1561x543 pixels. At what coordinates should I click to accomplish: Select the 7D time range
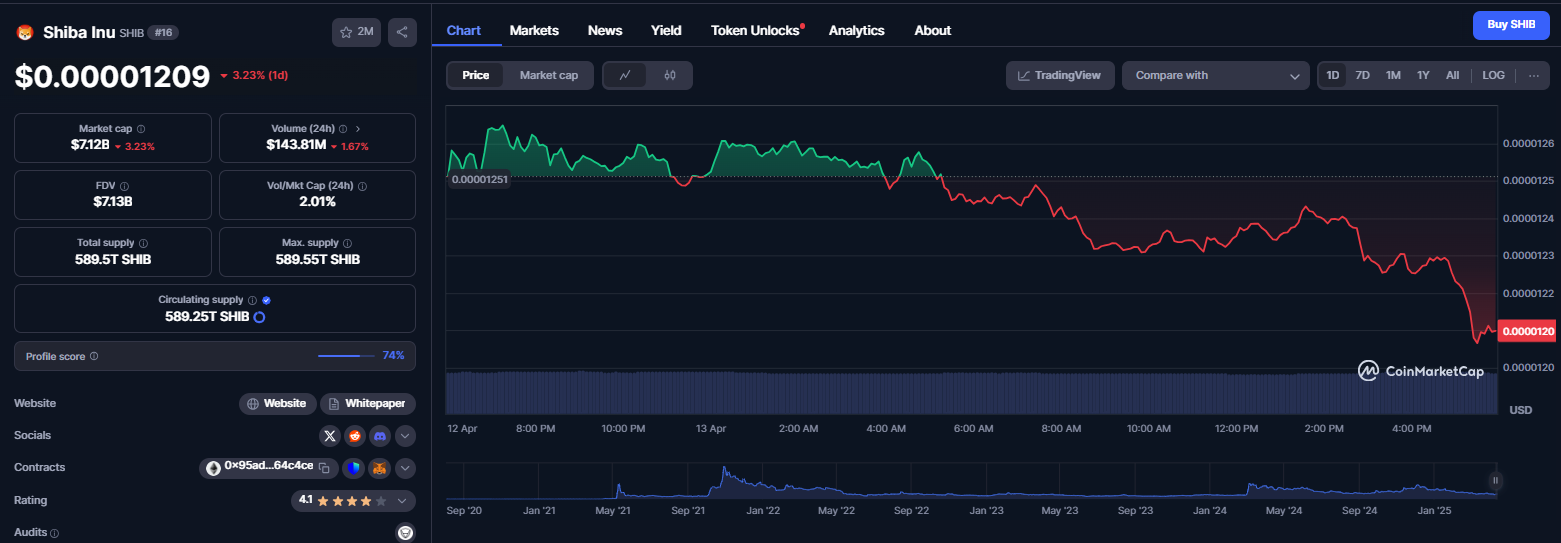pos(1362,76)
